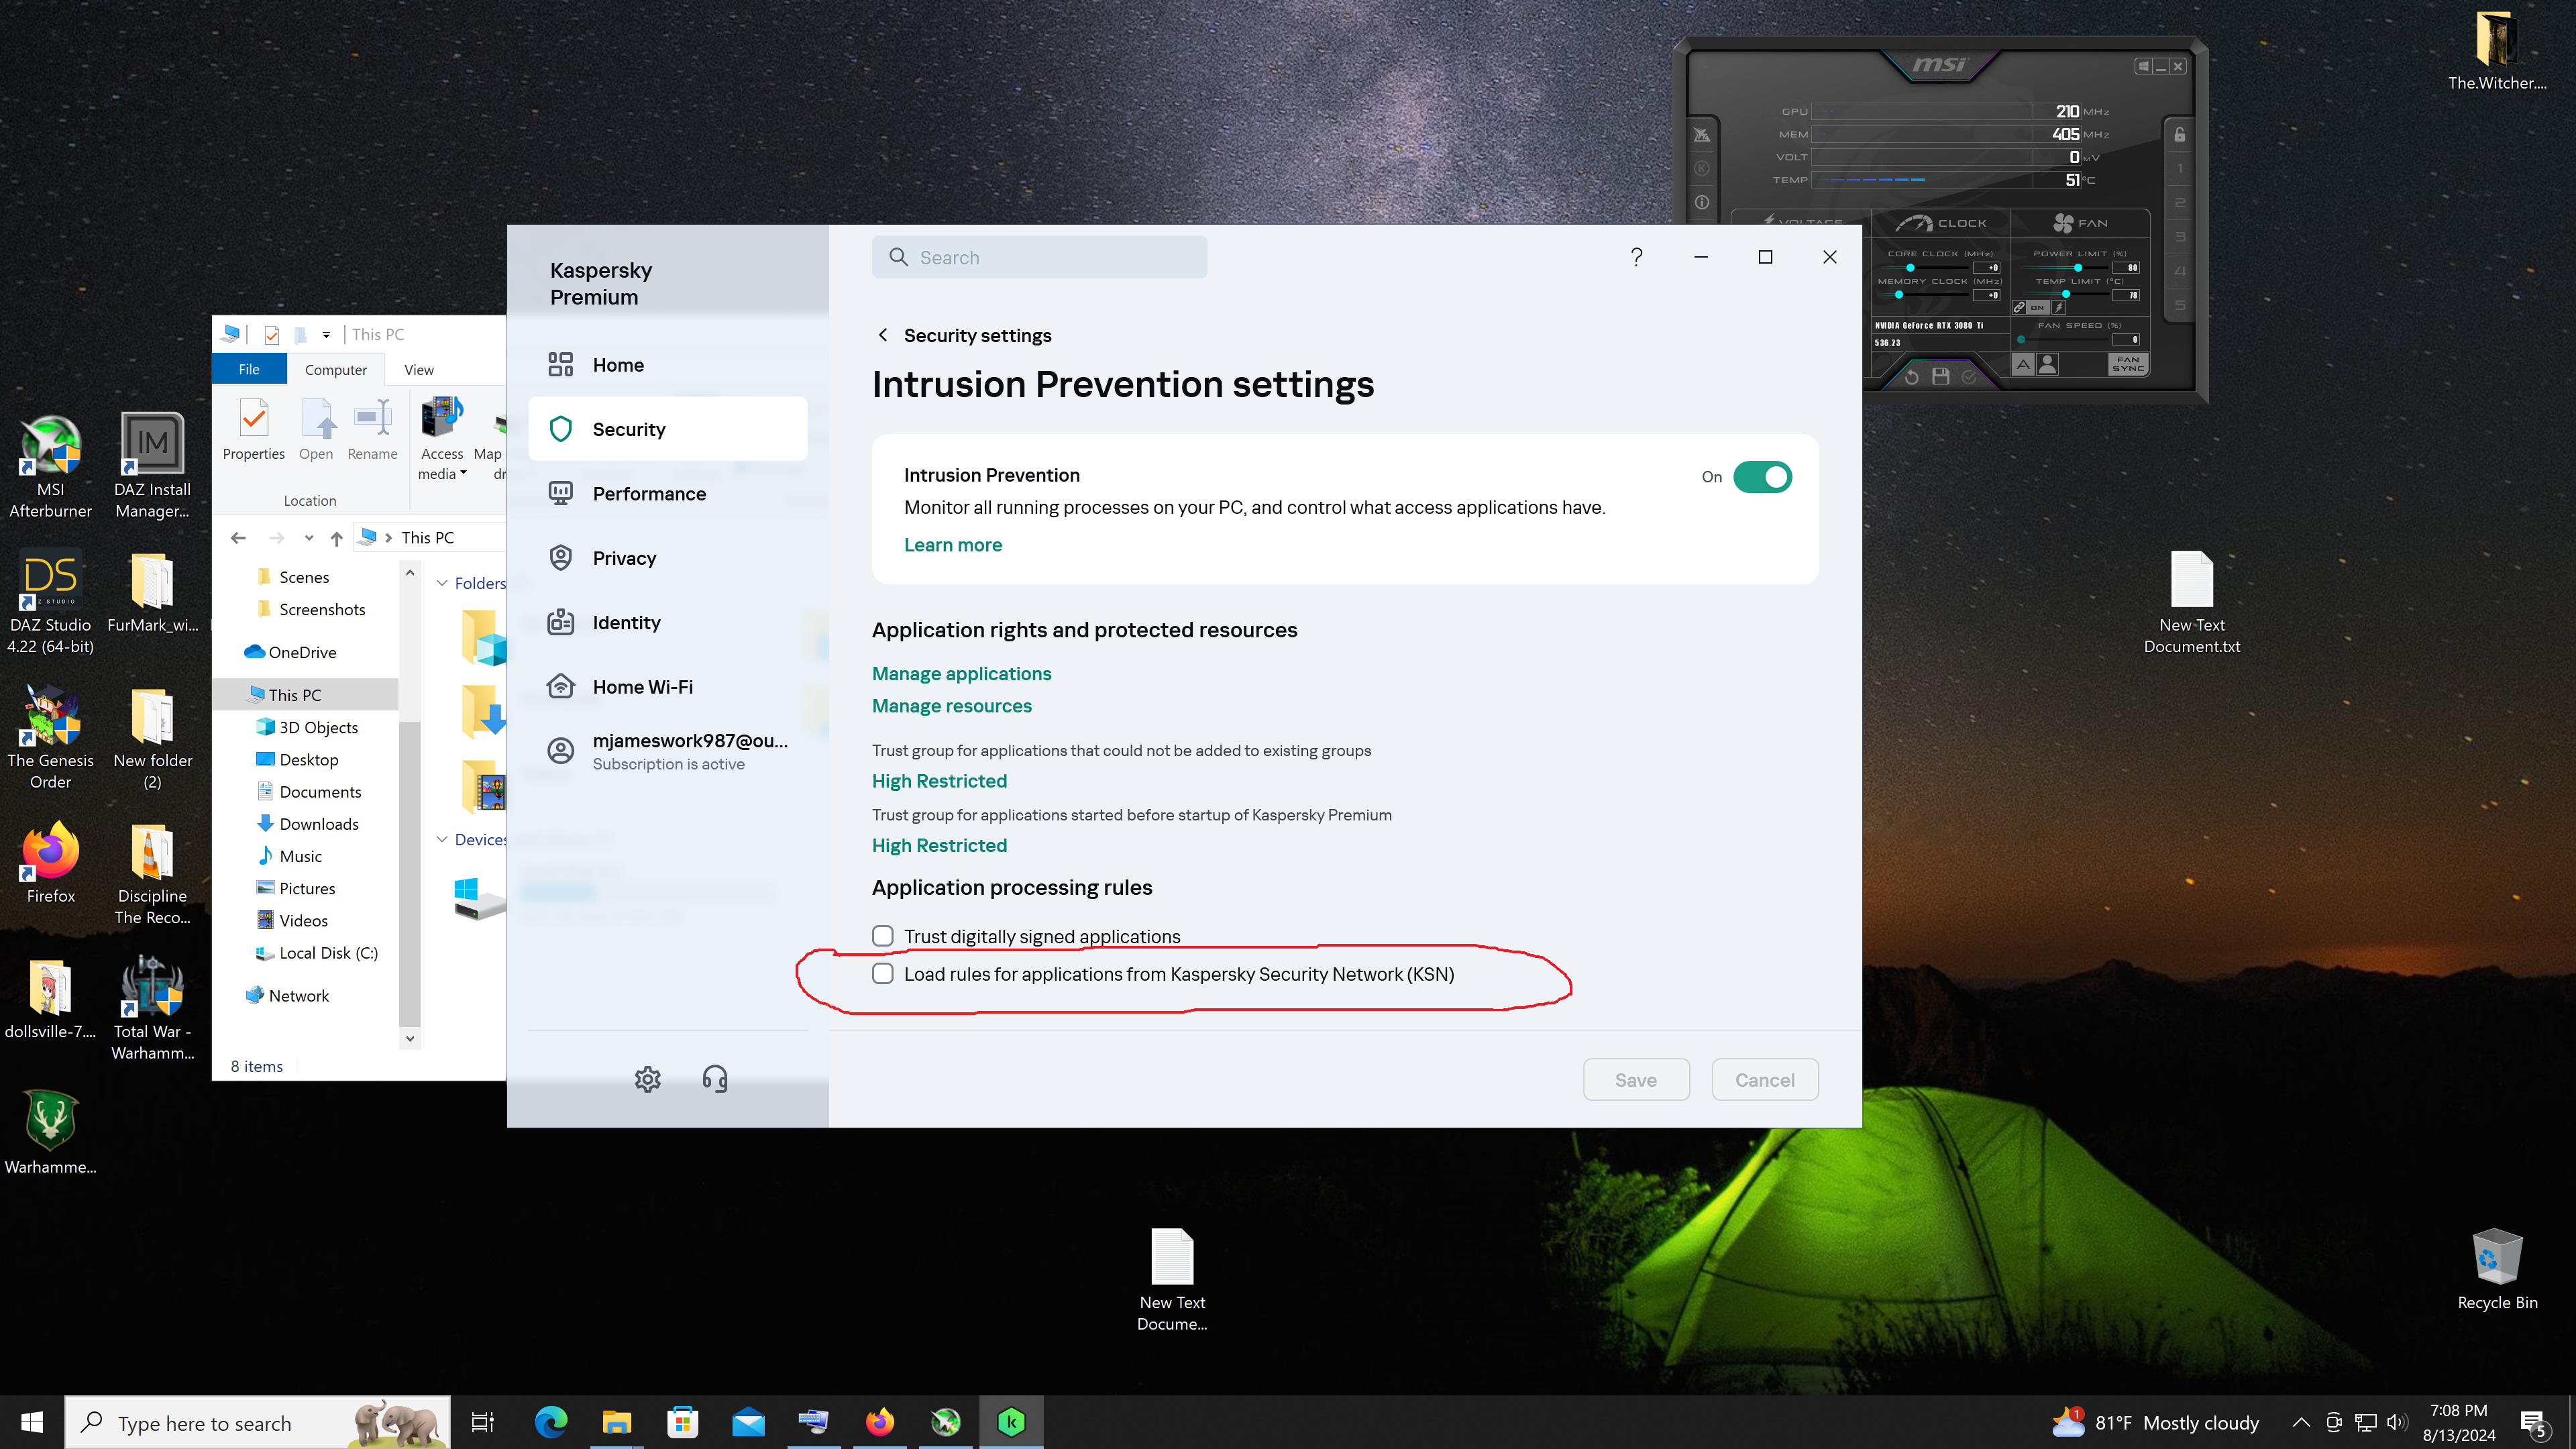The height and width of the screenshot is (1449, 2576).
Task: Click Kaspersky icon in the taskbar
Action: click(1011, 1422)
